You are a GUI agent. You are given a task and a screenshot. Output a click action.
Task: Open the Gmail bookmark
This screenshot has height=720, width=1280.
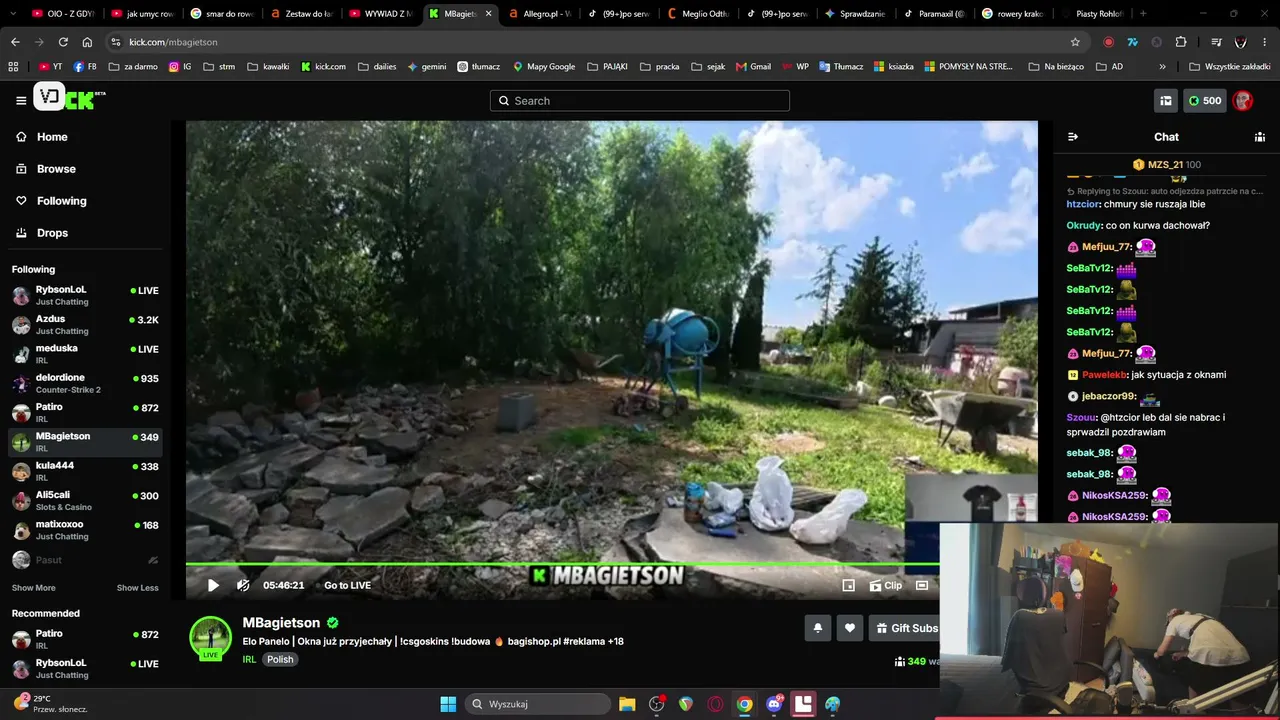[x=753, y=67]
